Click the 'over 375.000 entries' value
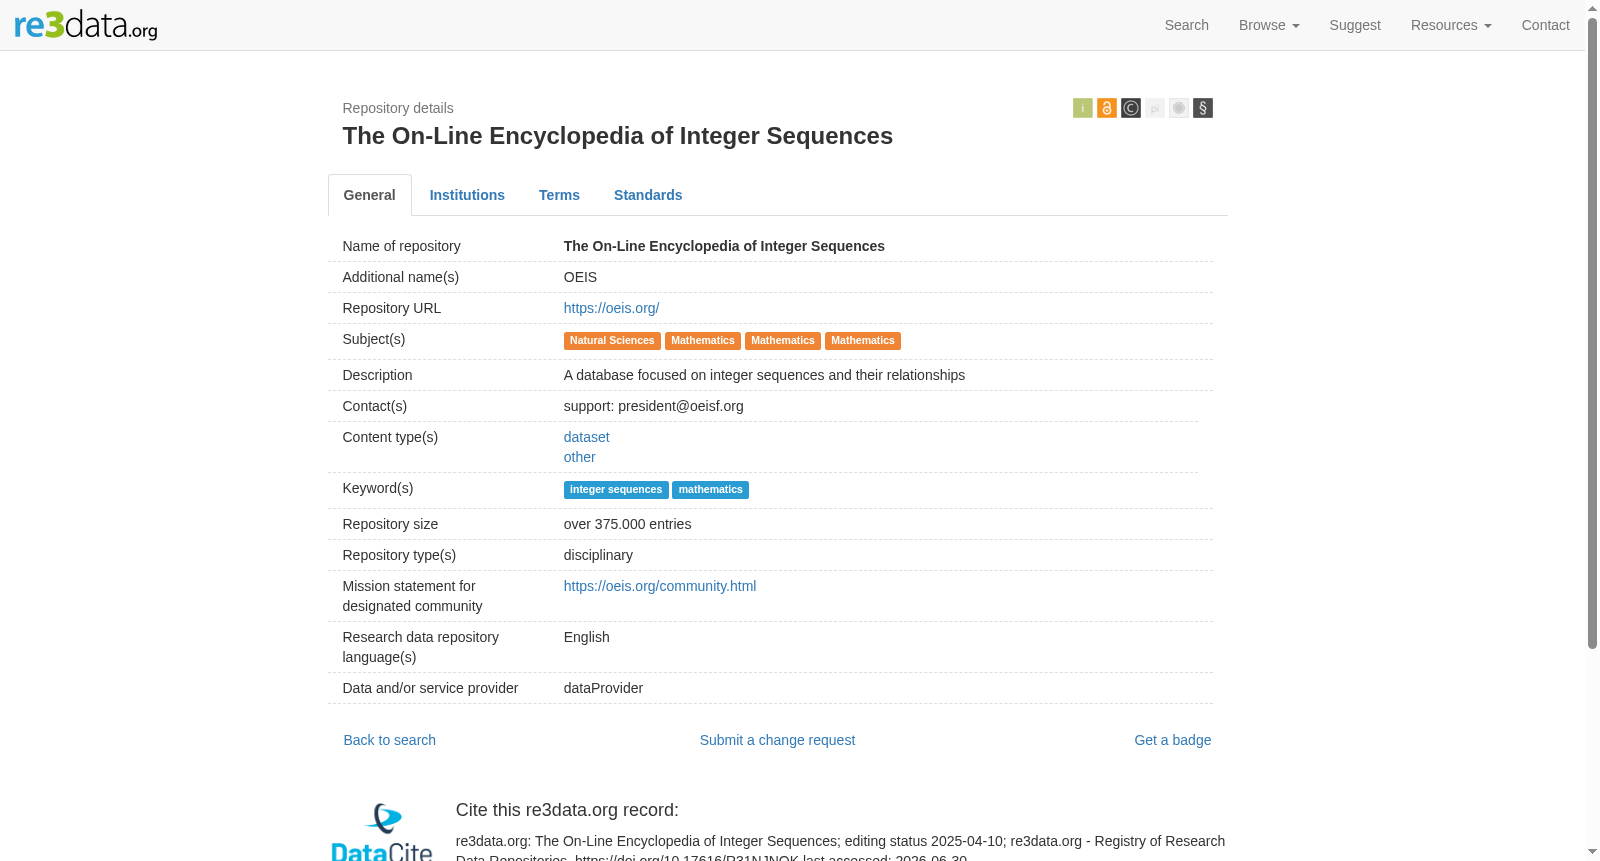This screenshot has width=1600, height=861. pyautogui.click(x=627, y=524)
